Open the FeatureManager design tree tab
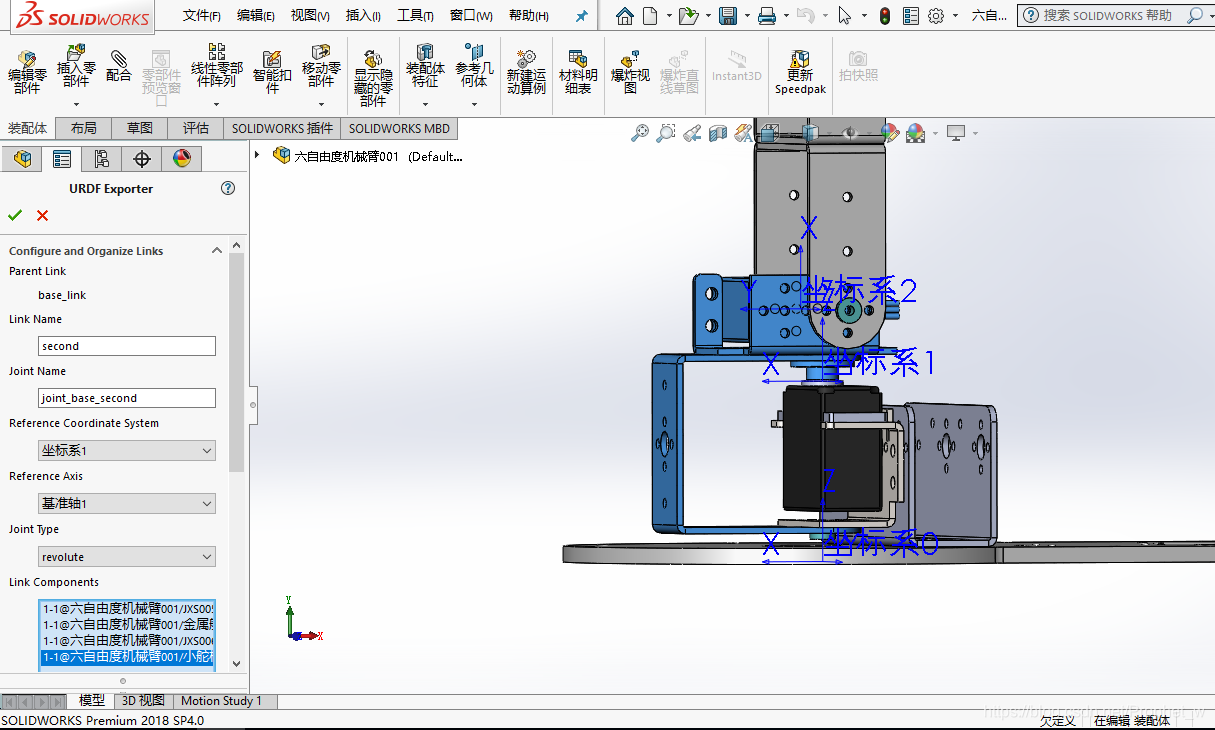1215x730 pixels. 22,158
